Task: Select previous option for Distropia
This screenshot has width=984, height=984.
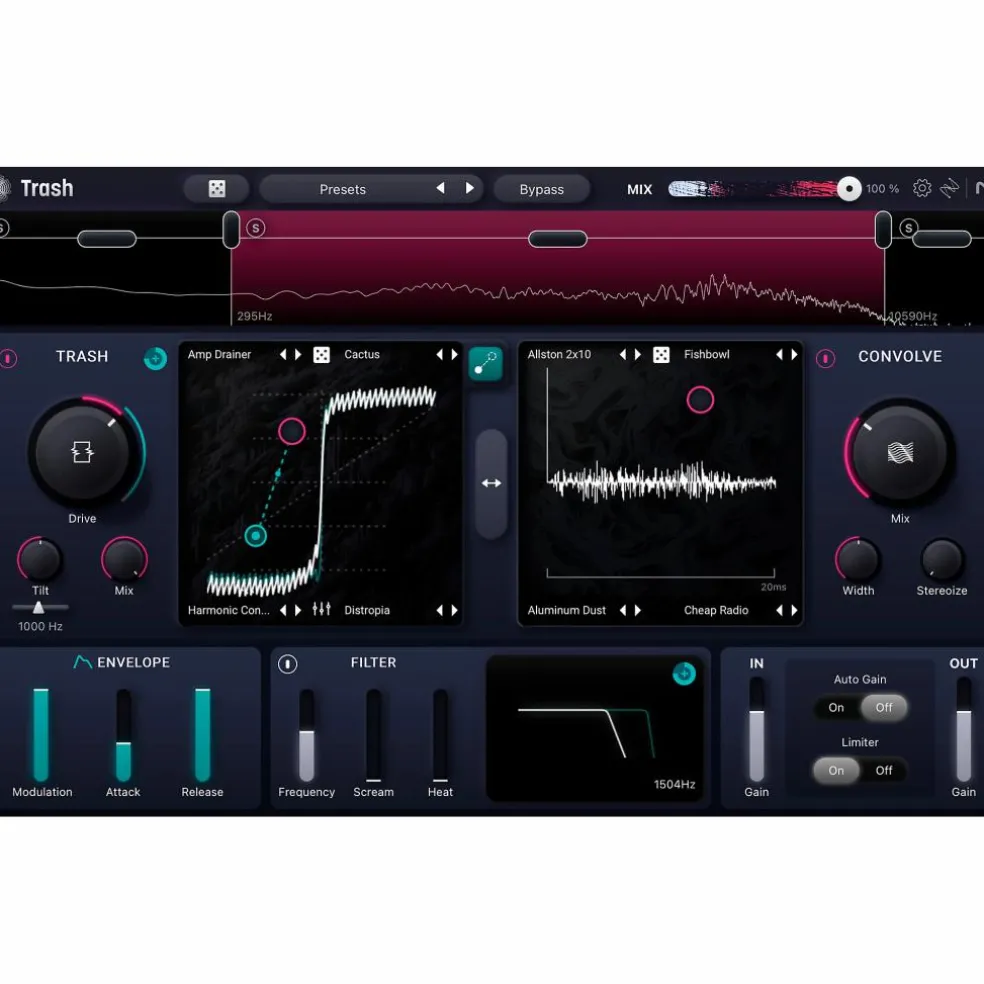Action: click(439, 610)
